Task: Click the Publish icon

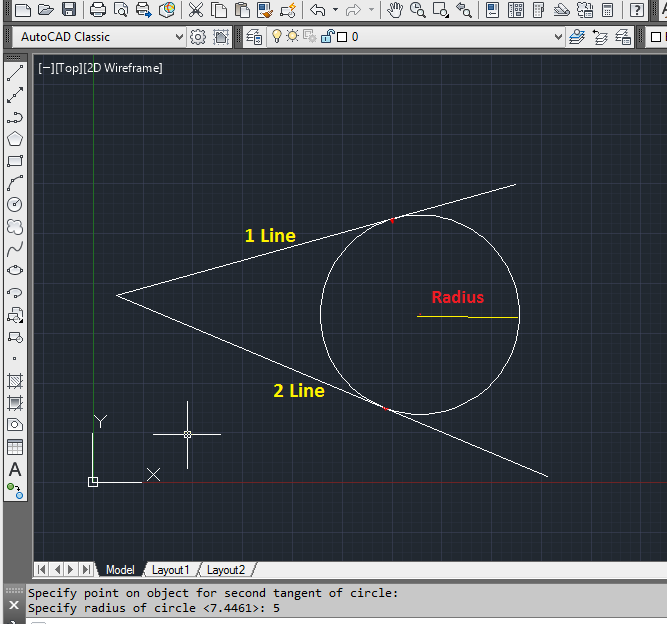Action: [144, 9]
